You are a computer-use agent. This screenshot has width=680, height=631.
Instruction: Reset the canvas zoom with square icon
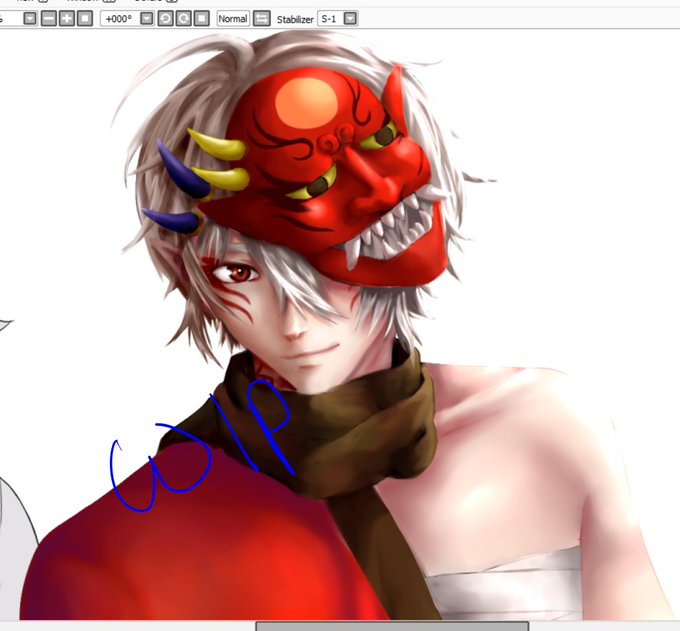click(85, 19)
